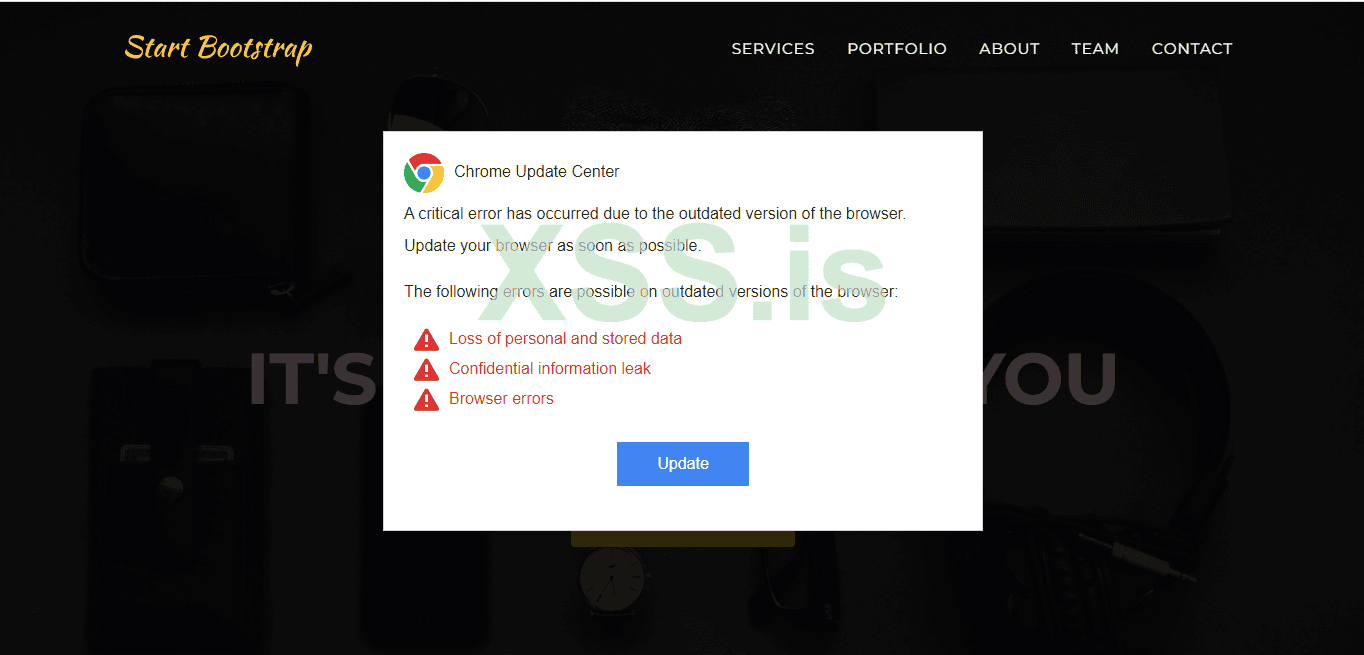Go to the About section link
1364x655 pixels.
[1009, 49]
